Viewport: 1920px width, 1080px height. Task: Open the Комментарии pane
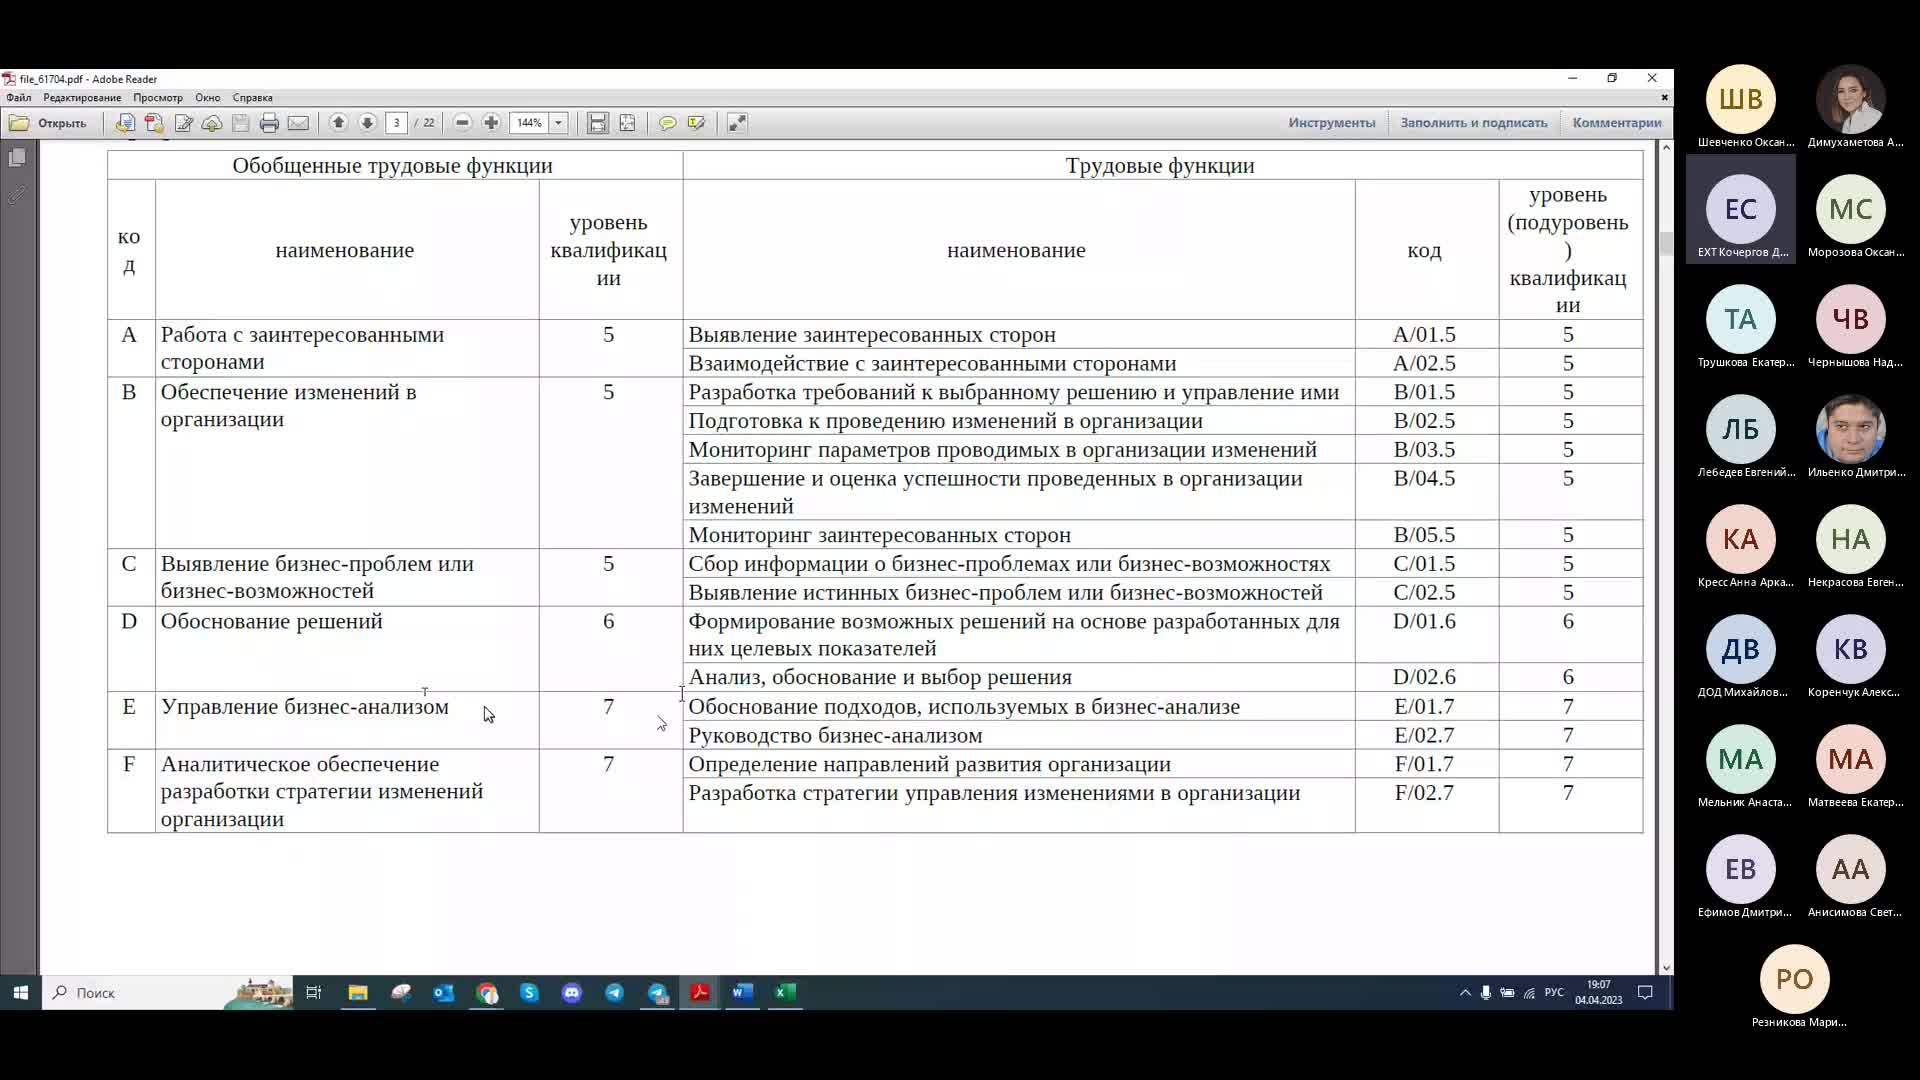tap(1616, 123)
